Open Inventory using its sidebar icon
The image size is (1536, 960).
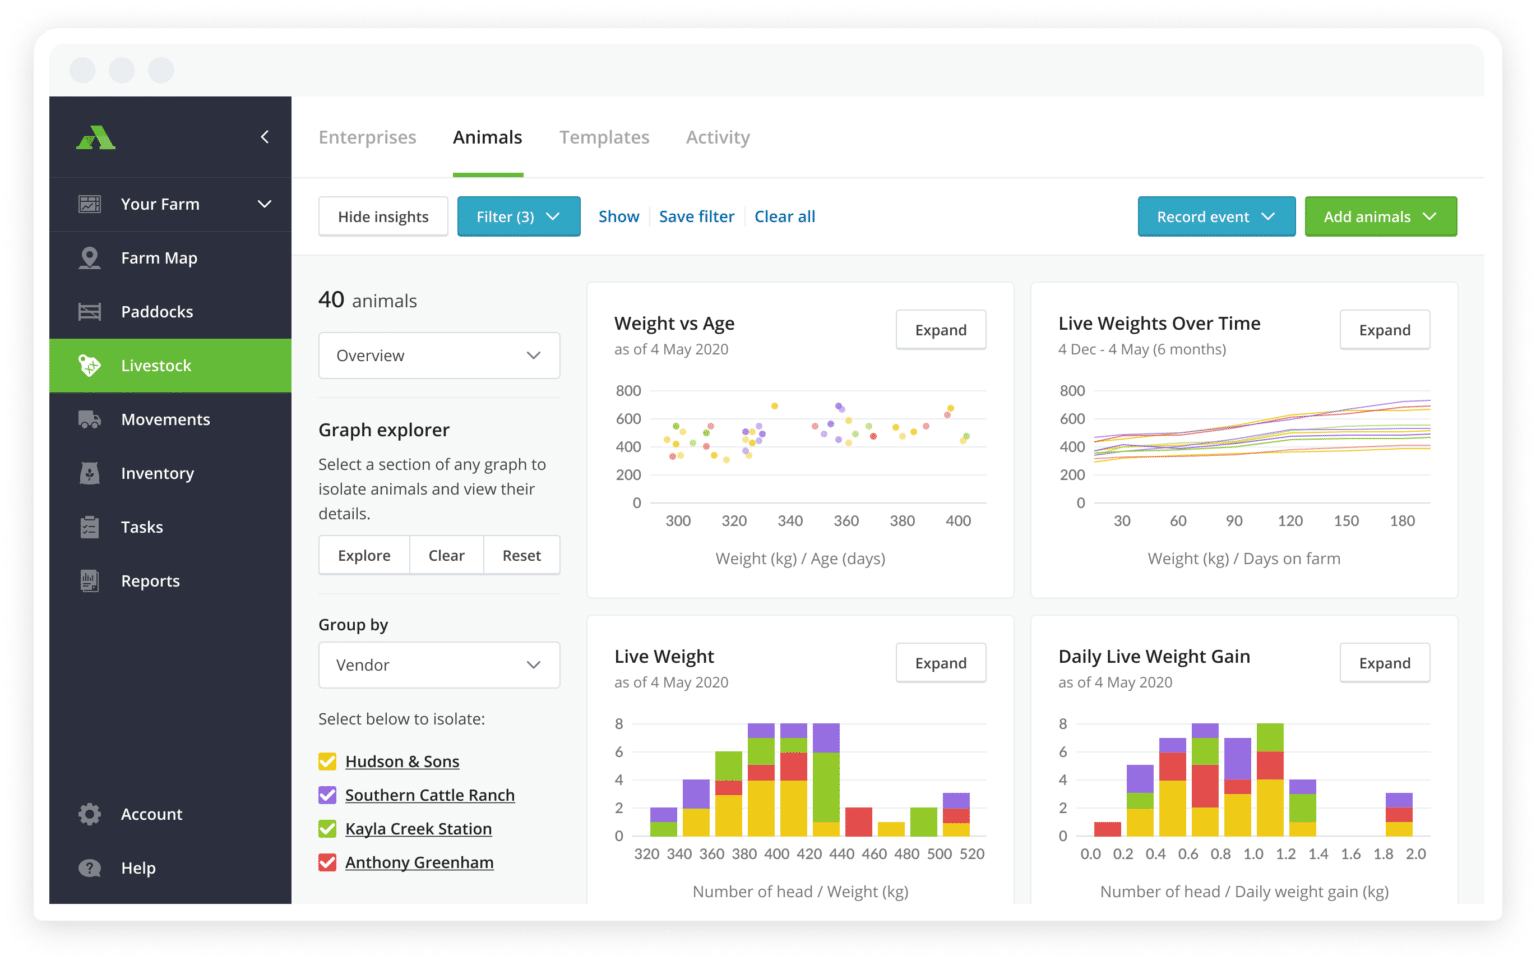[x=90, y=474]
